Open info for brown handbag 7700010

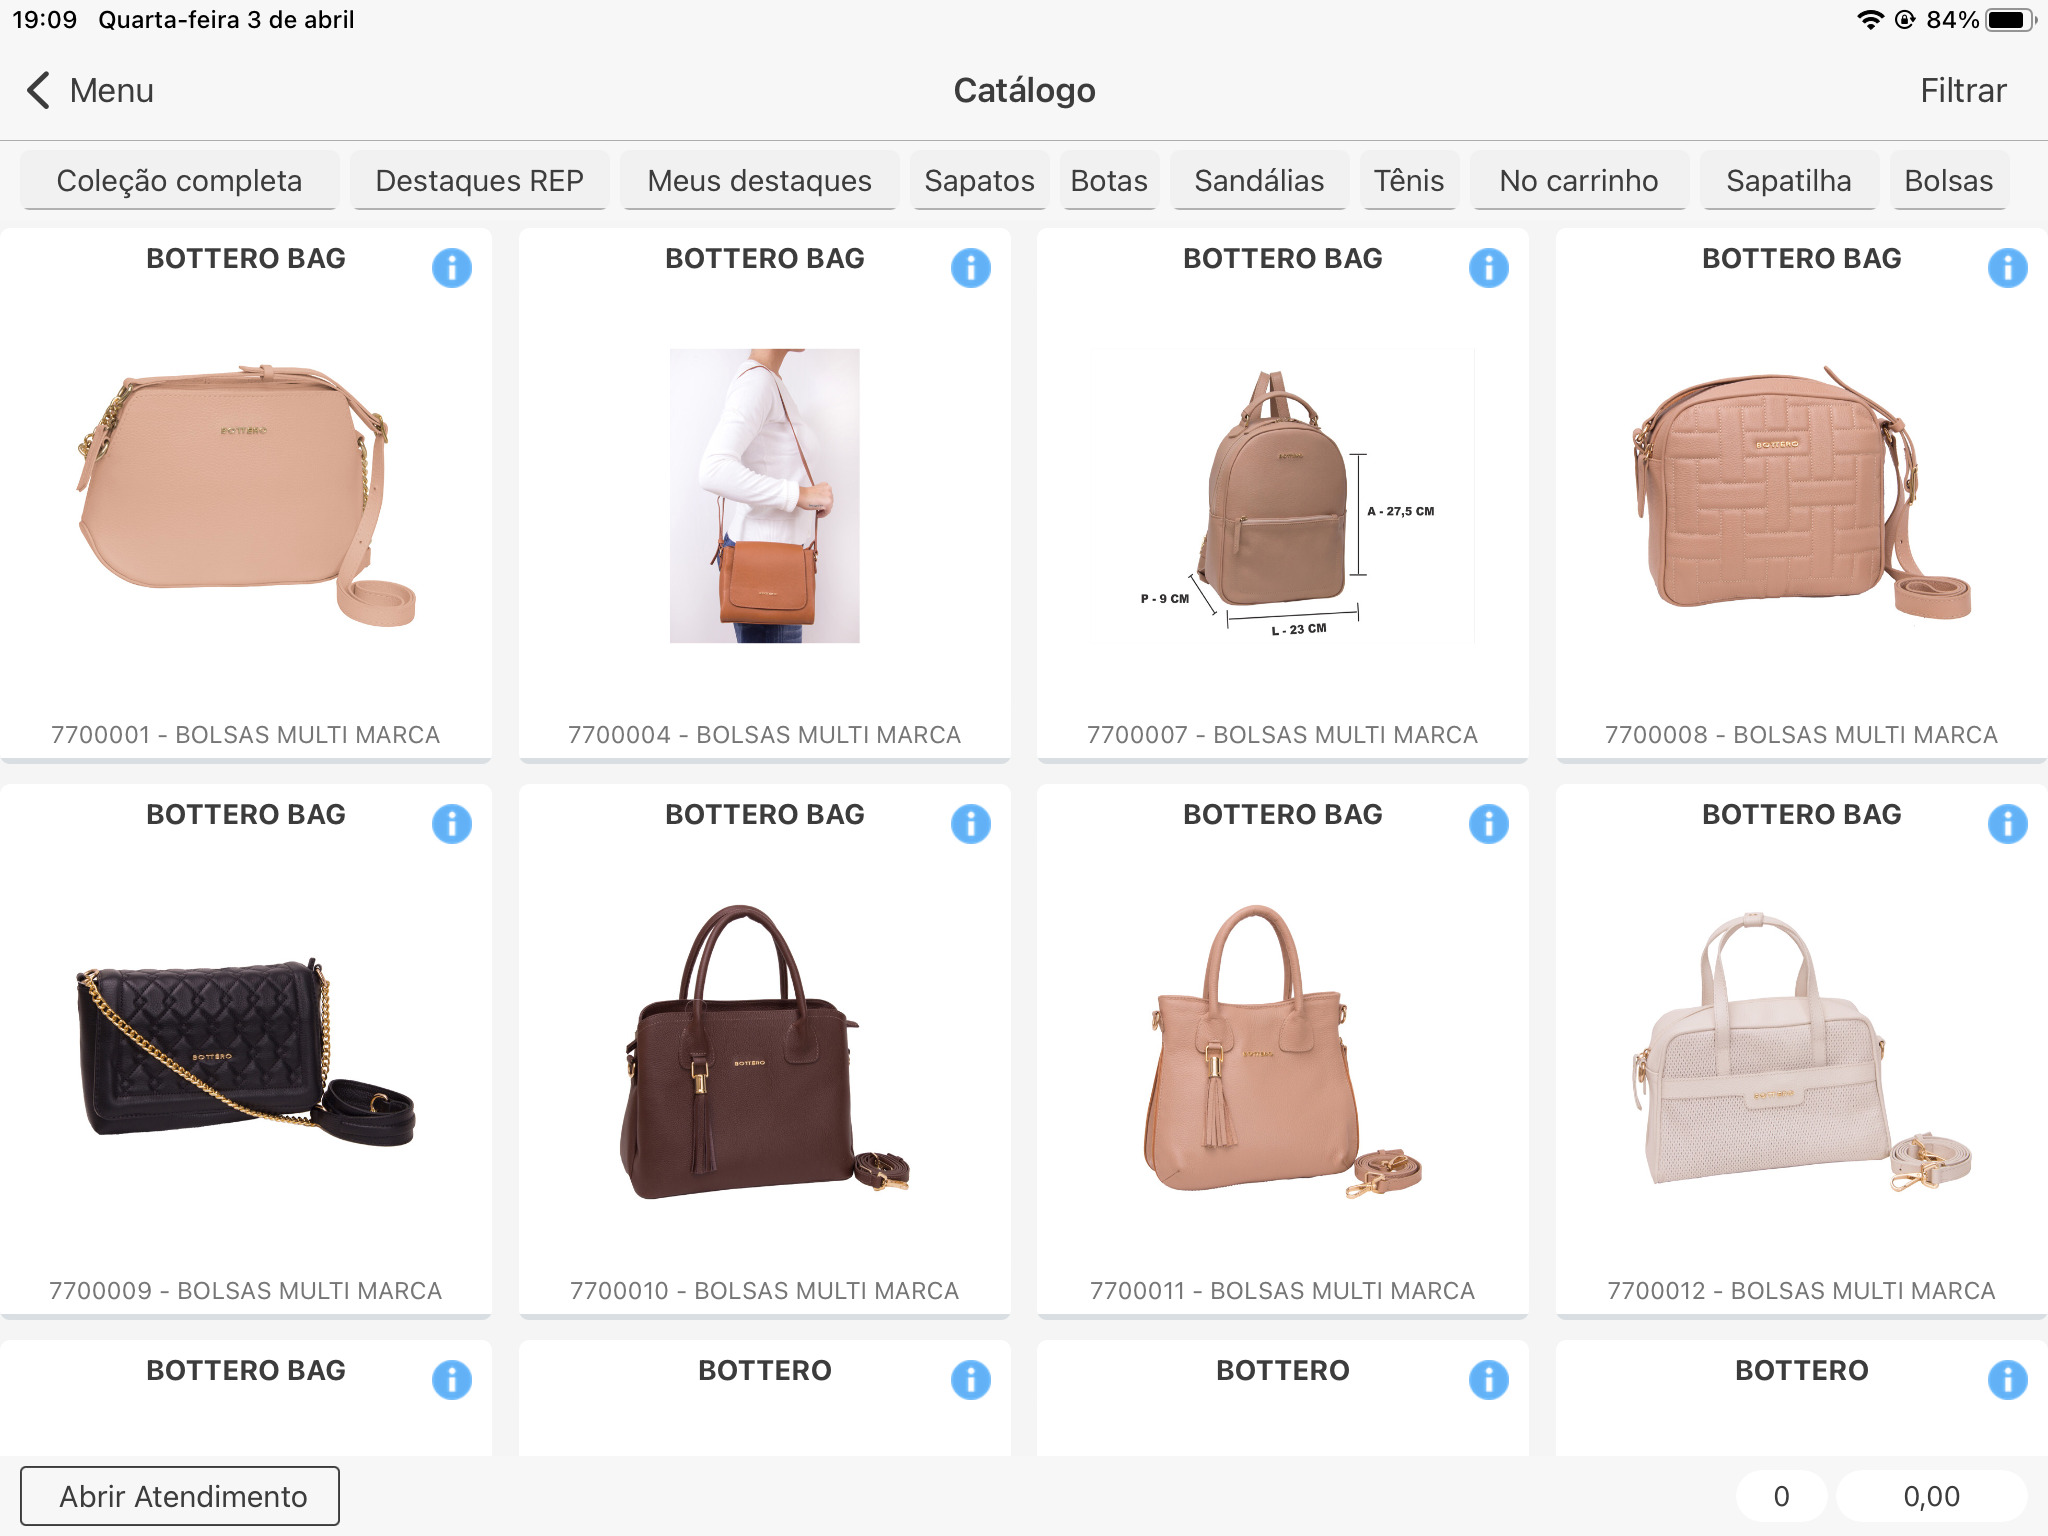(970, 824)
